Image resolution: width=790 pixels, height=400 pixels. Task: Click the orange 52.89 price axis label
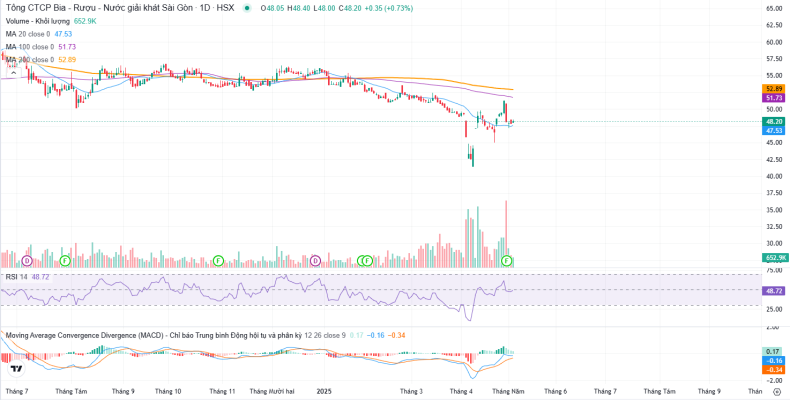[773, 89]
